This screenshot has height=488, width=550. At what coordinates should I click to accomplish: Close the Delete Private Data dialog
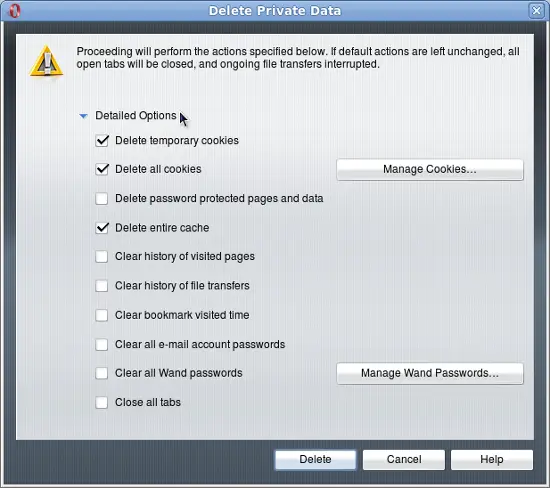tap(536, 11)
